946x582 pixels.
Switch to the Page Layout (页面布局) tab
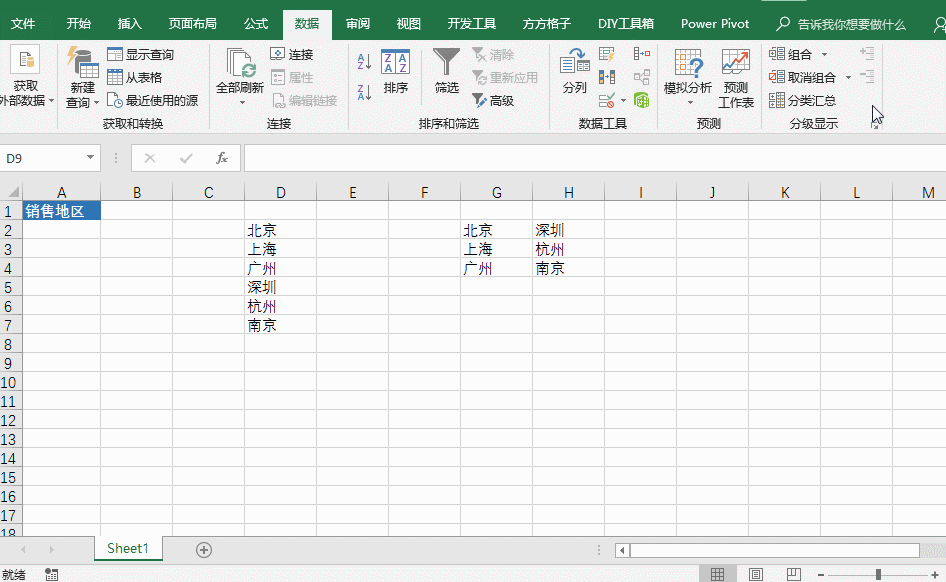[x=192, y=24]
